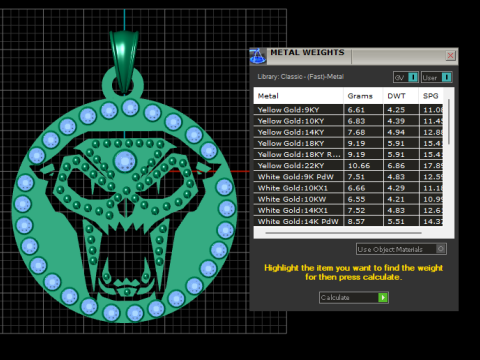
Task: Select the Yellow Gold:18KY row
Action: click(x=348, y=143)
